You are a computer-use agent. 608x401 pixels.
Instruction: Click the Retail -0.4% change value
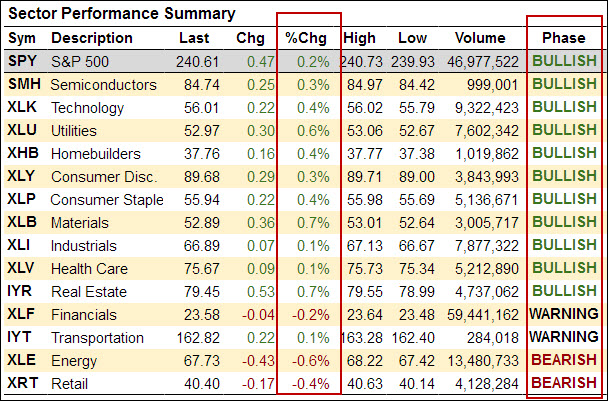(311, 384)
